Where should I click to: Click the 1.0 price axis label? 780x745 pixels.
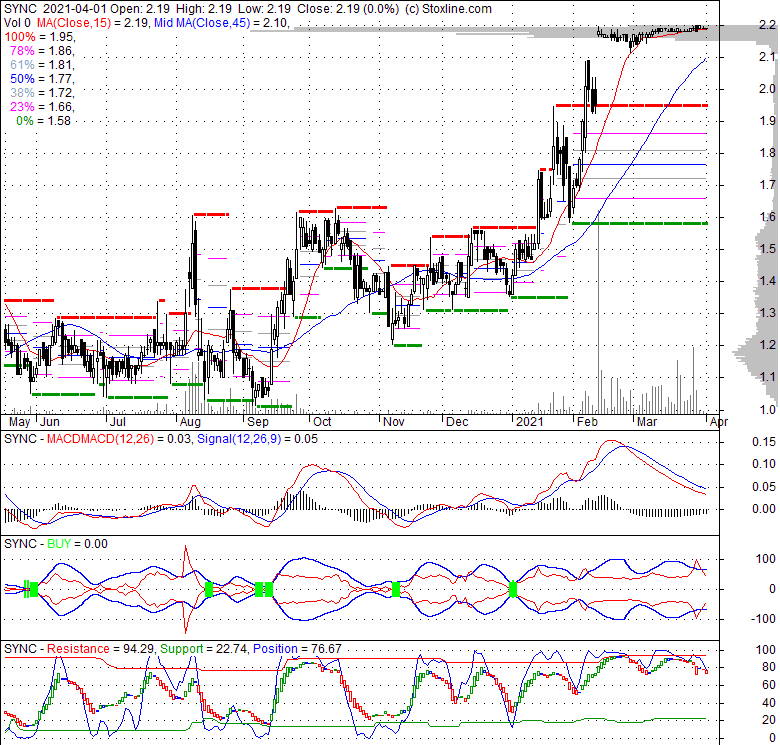(768, 409)
